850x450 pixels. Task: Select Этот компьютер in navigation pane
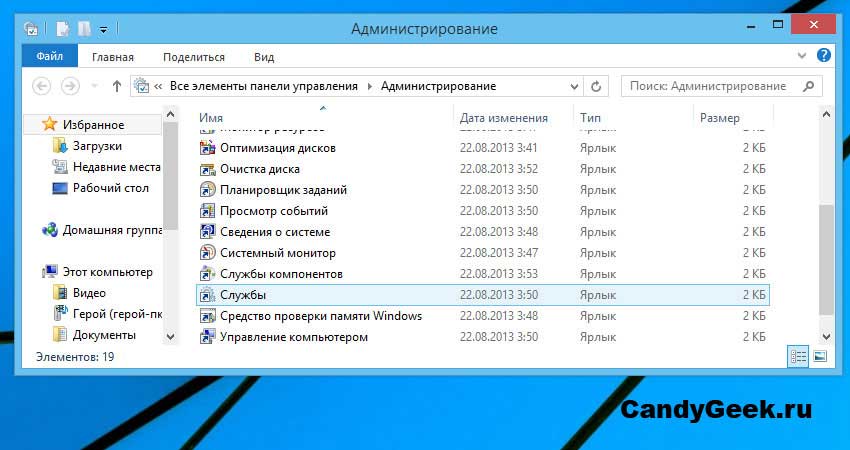[x=107, y=272]
